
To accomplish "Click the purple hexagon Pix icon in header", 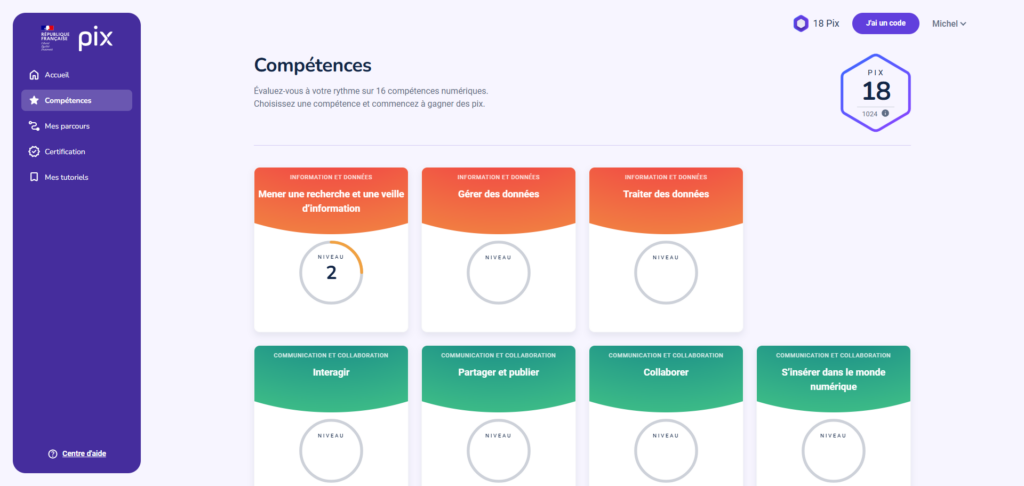I will 800,24.
